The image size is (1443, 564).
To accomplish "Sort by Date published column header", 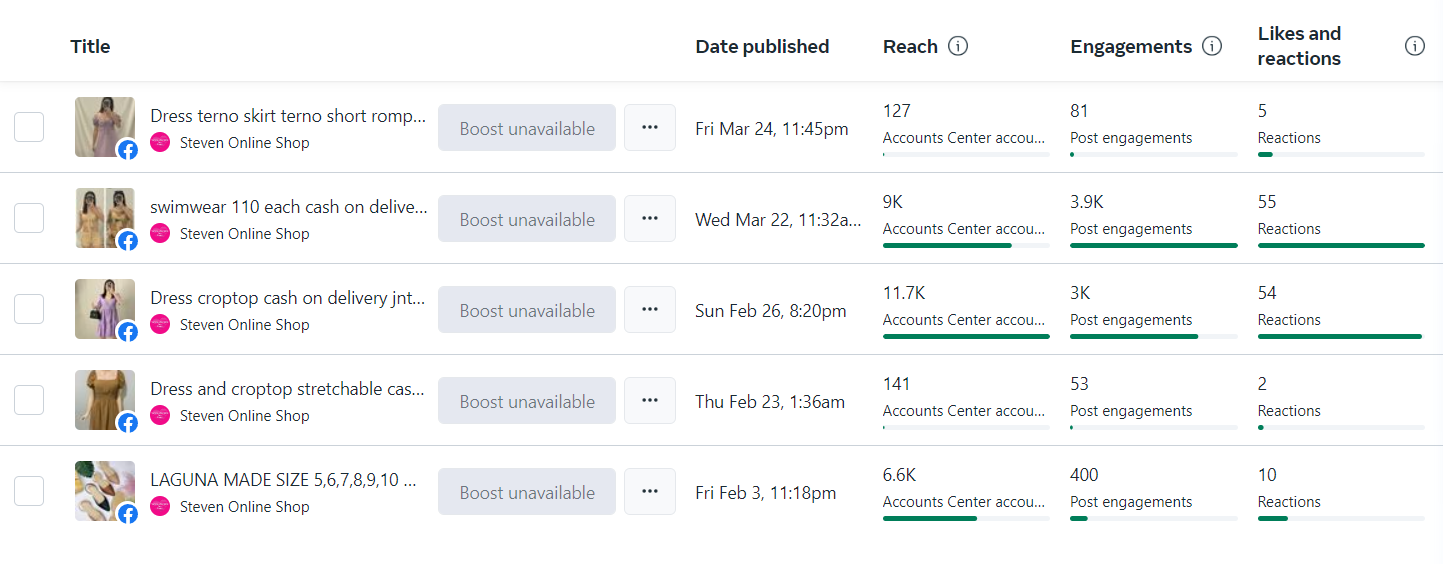I will pyautogui.click(x=762, y=46).
